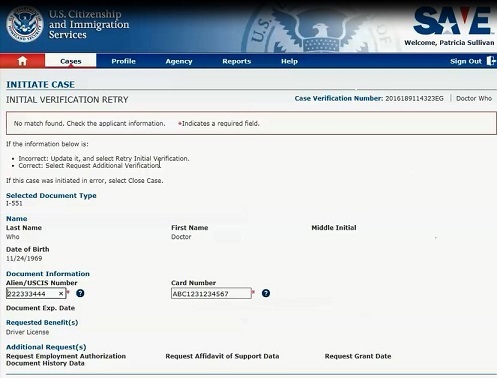Click the 'Additional Request(s)' heading
Image resolution: width=497 pixels, height=378 pixels.
point(46,347)
